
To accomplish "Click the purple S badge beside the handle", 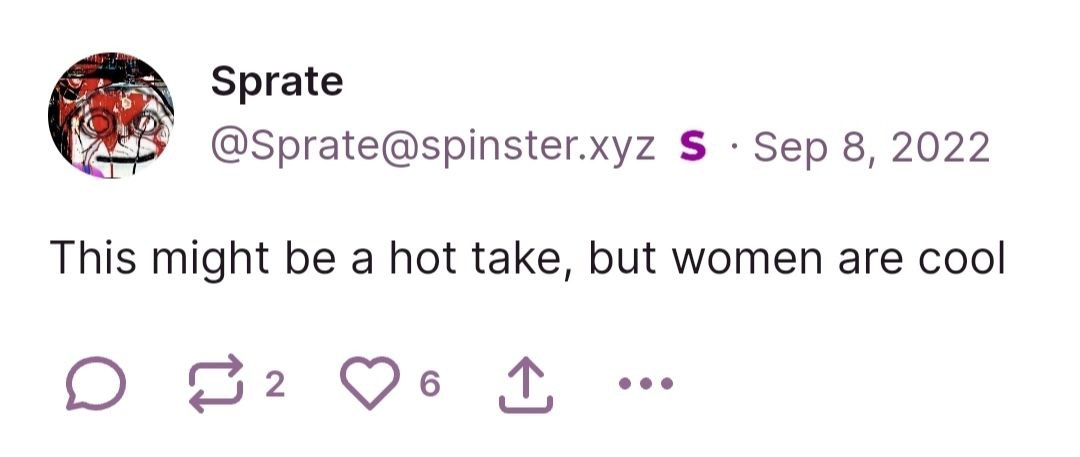I will point(692,147).
